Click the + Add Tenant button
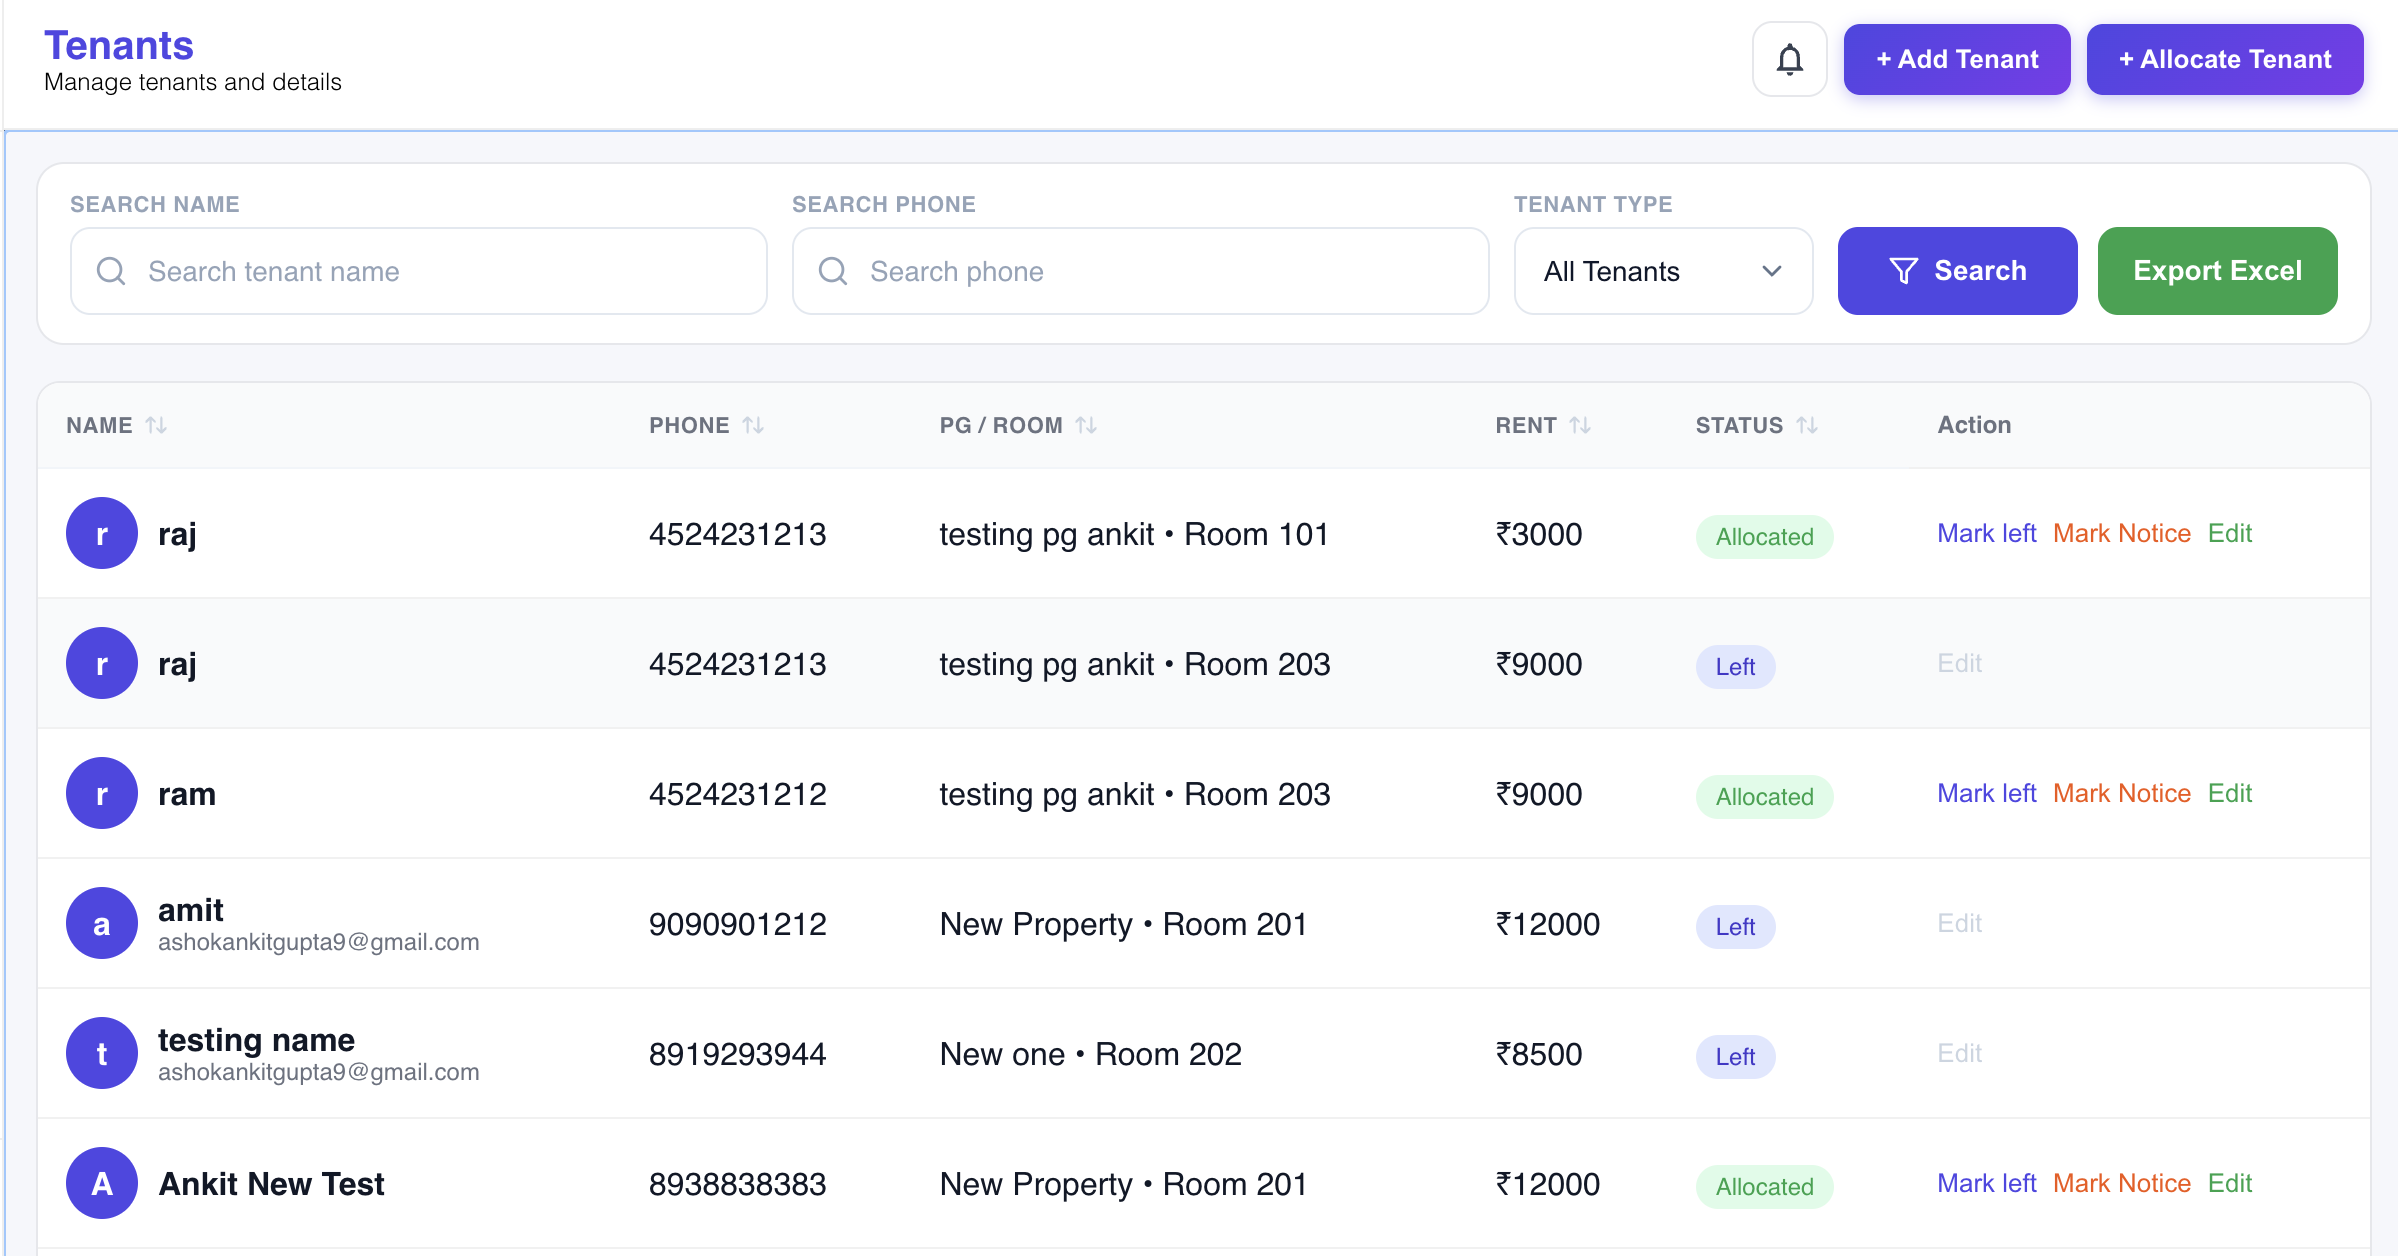The image size is (2398, 1256). pos(1957,60)
